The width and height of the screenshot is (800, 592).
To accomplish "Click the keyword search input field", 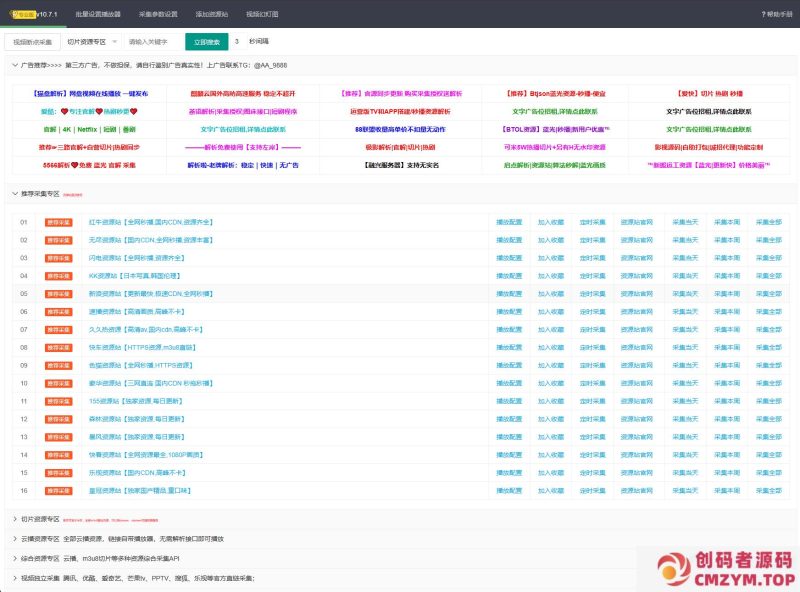I will point(148,41).
